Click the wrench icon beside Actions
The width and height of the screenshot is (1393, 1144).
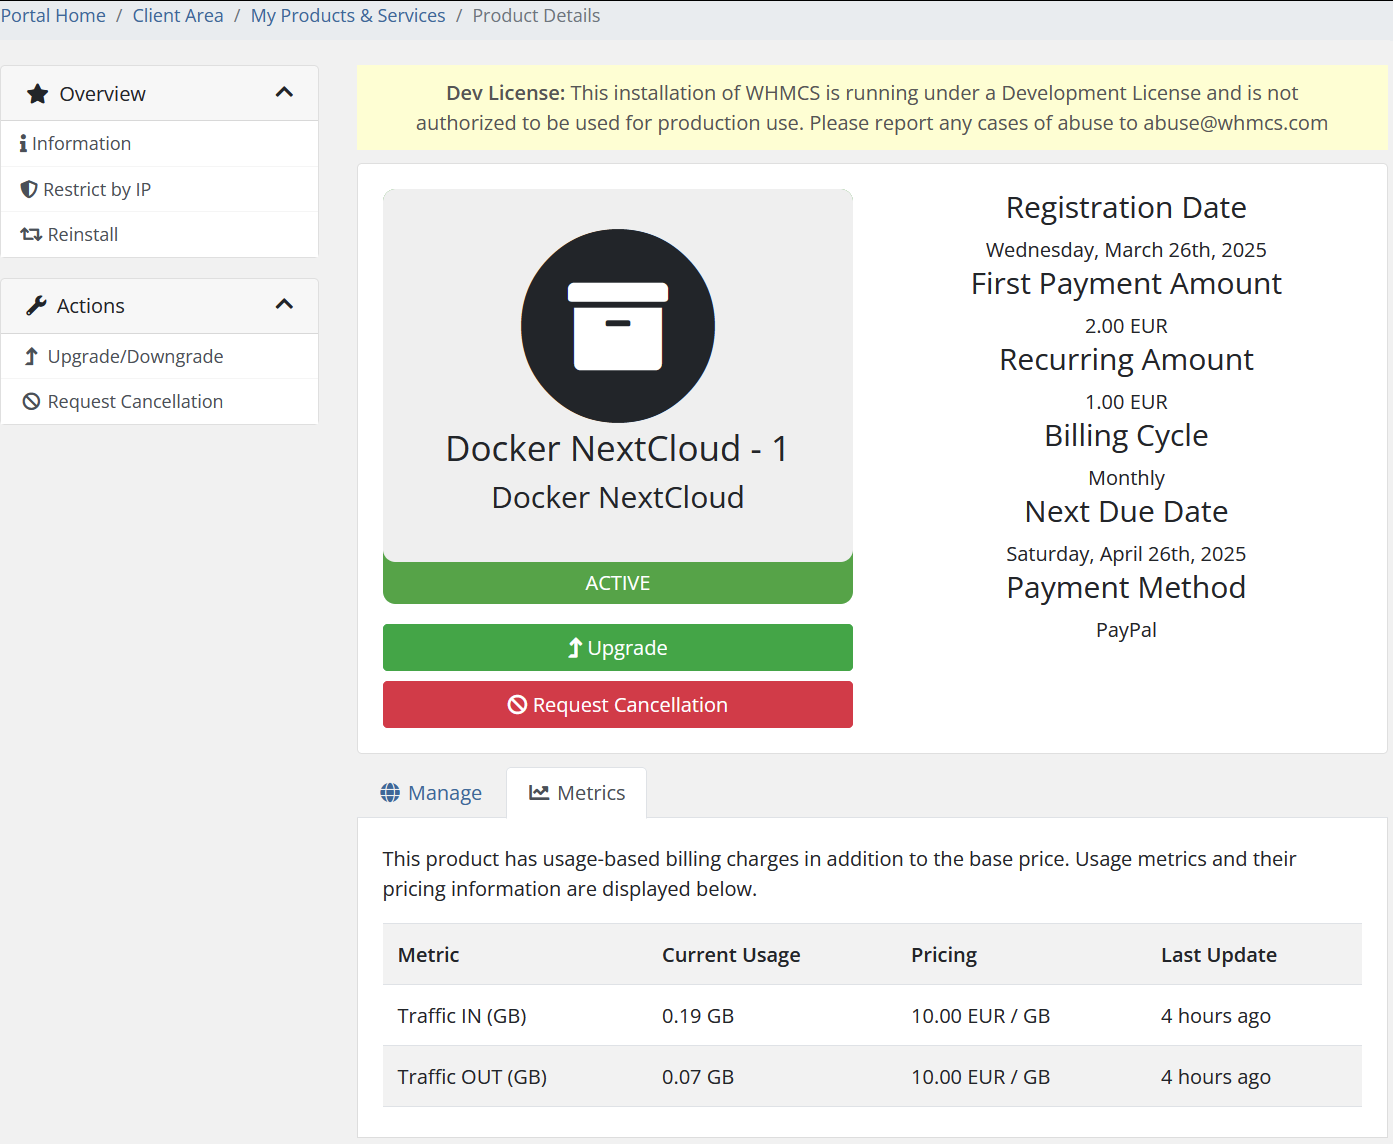point(37,306)
